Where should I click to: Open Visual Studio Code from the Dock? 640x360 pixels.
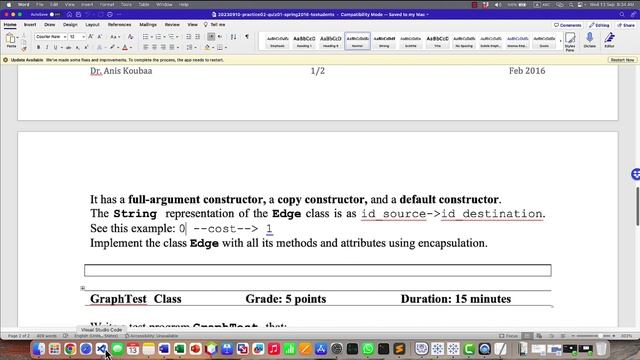point(102,349)
